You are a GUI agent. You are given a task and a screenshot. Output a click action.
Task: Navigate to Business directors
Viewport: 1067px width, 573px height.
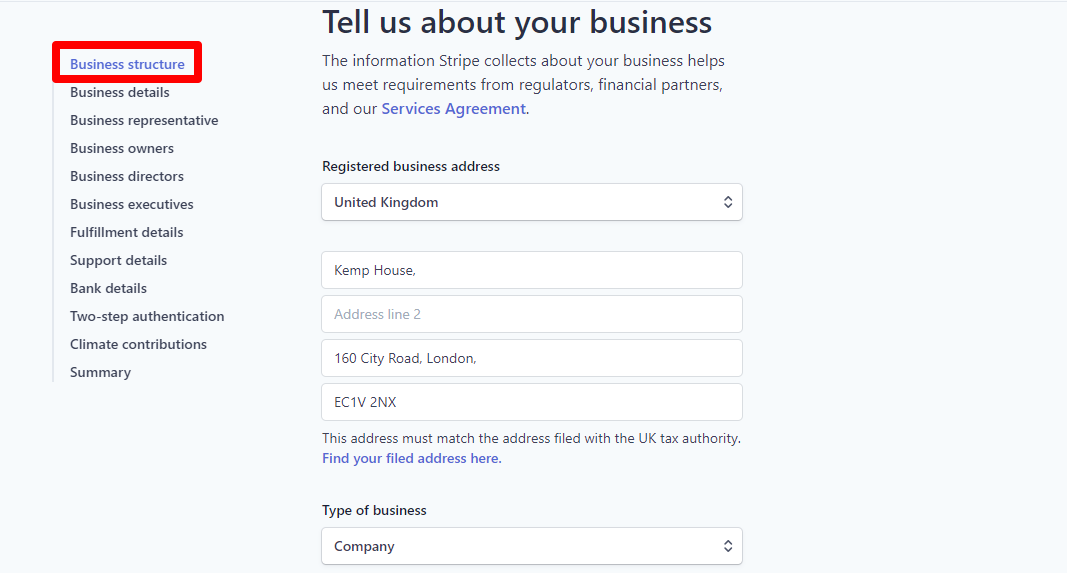127,176
